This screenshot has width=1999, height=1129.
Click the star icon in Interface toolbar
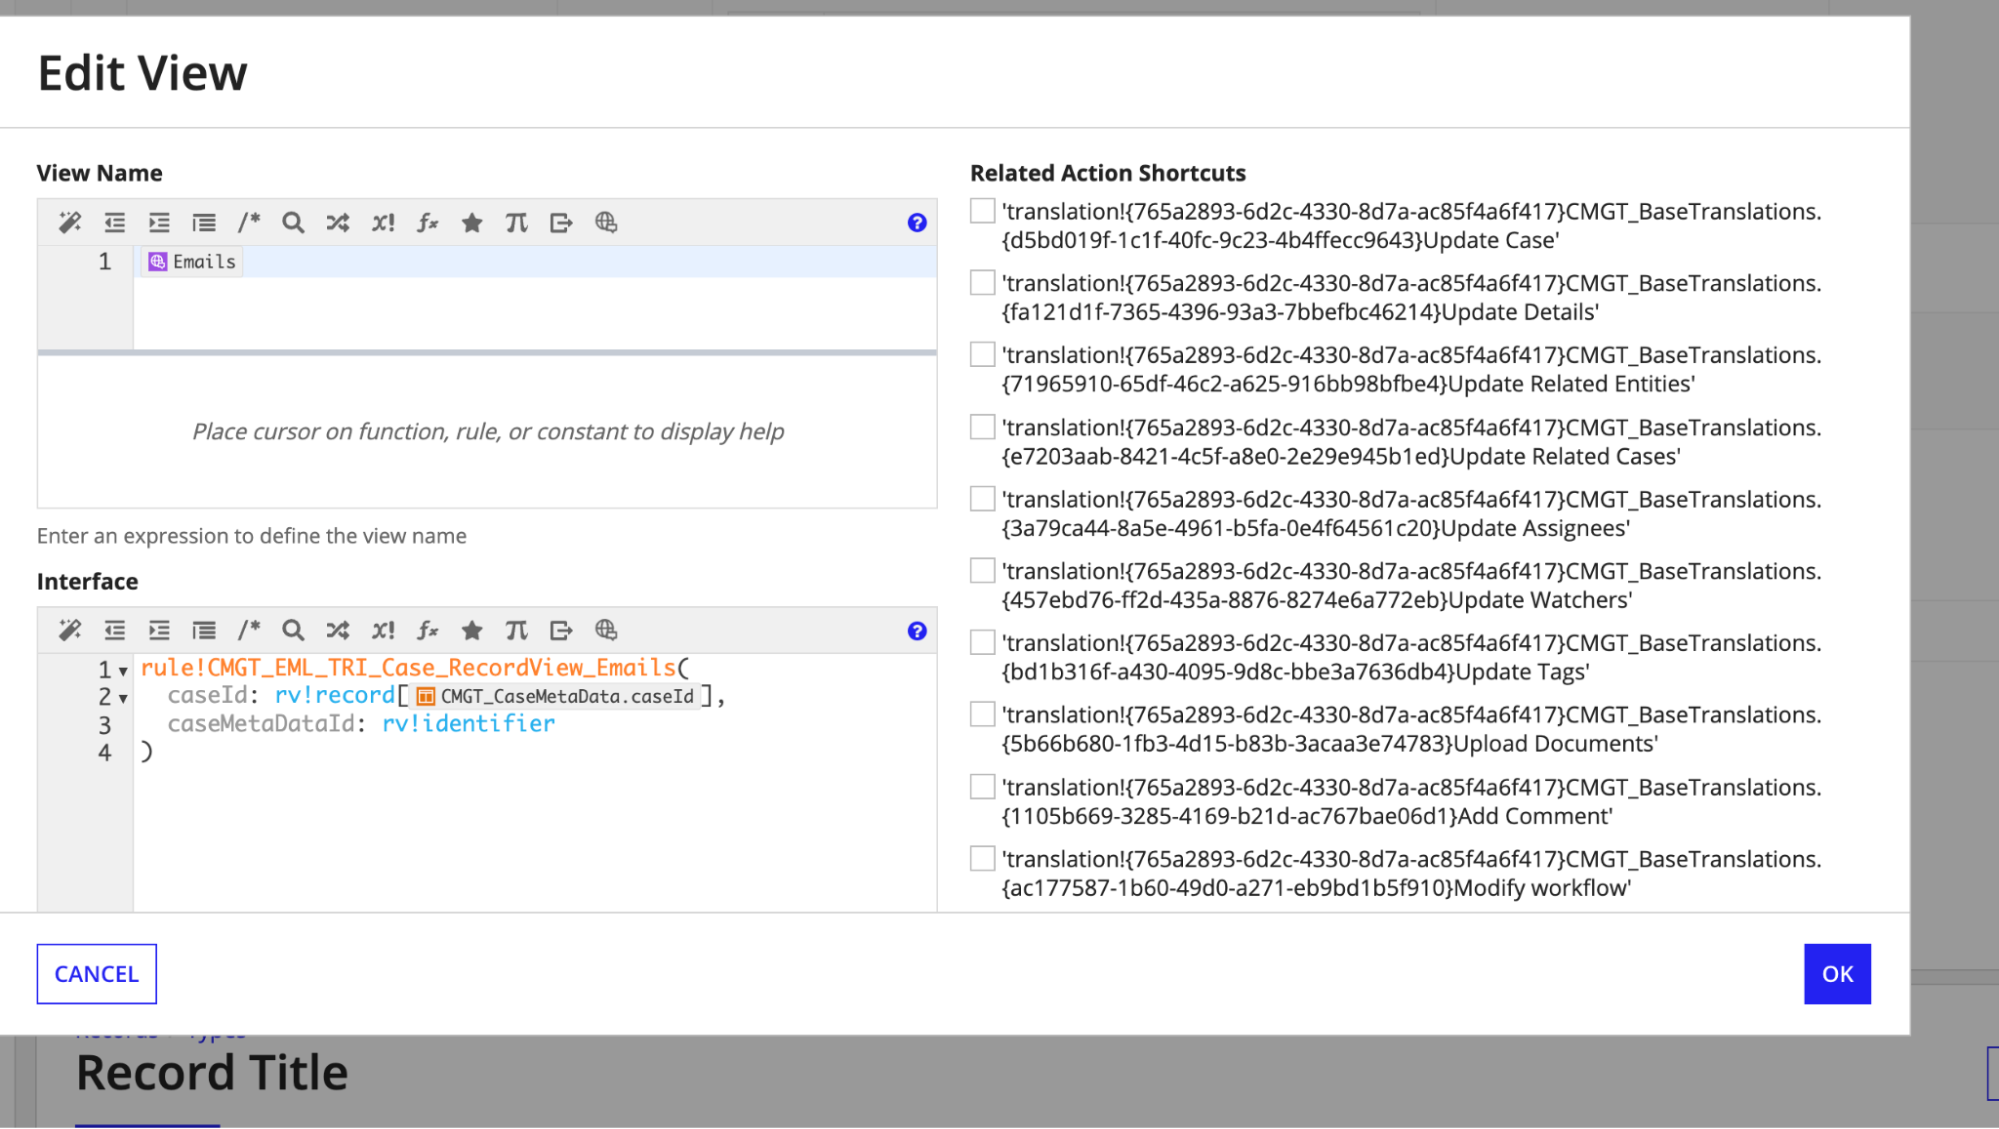tap(472, 630)
